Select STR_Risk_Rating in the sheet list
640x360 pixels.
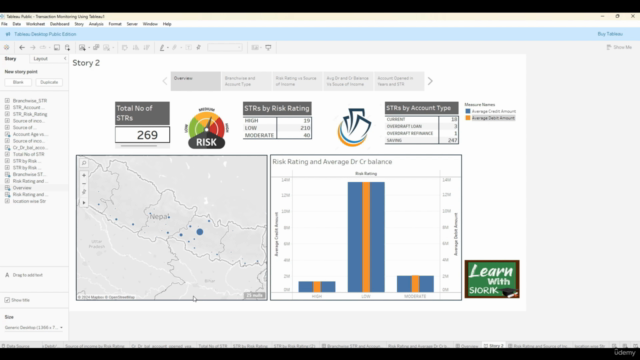[29, 114]
